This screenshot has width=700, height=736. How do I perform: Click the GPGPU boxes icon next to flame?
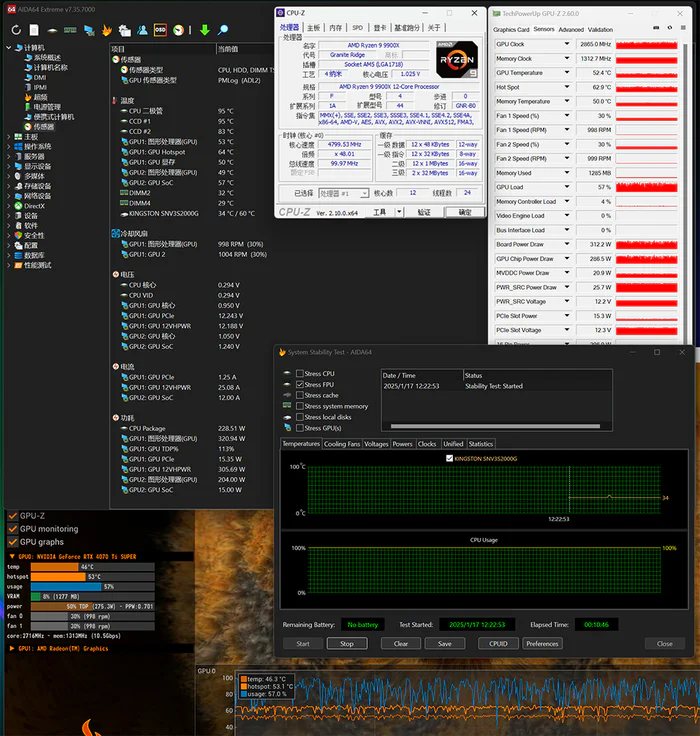[x=124, y=31]
